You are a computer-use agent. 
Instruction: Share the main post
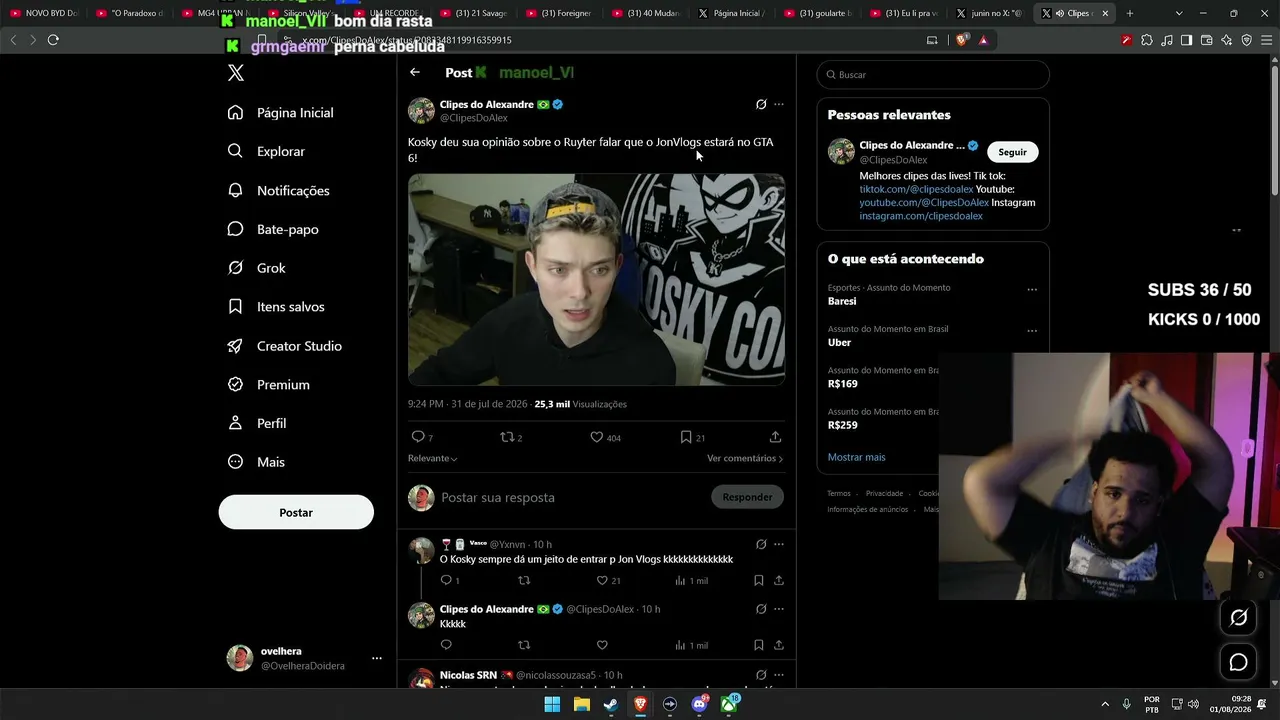pos(775,437)
